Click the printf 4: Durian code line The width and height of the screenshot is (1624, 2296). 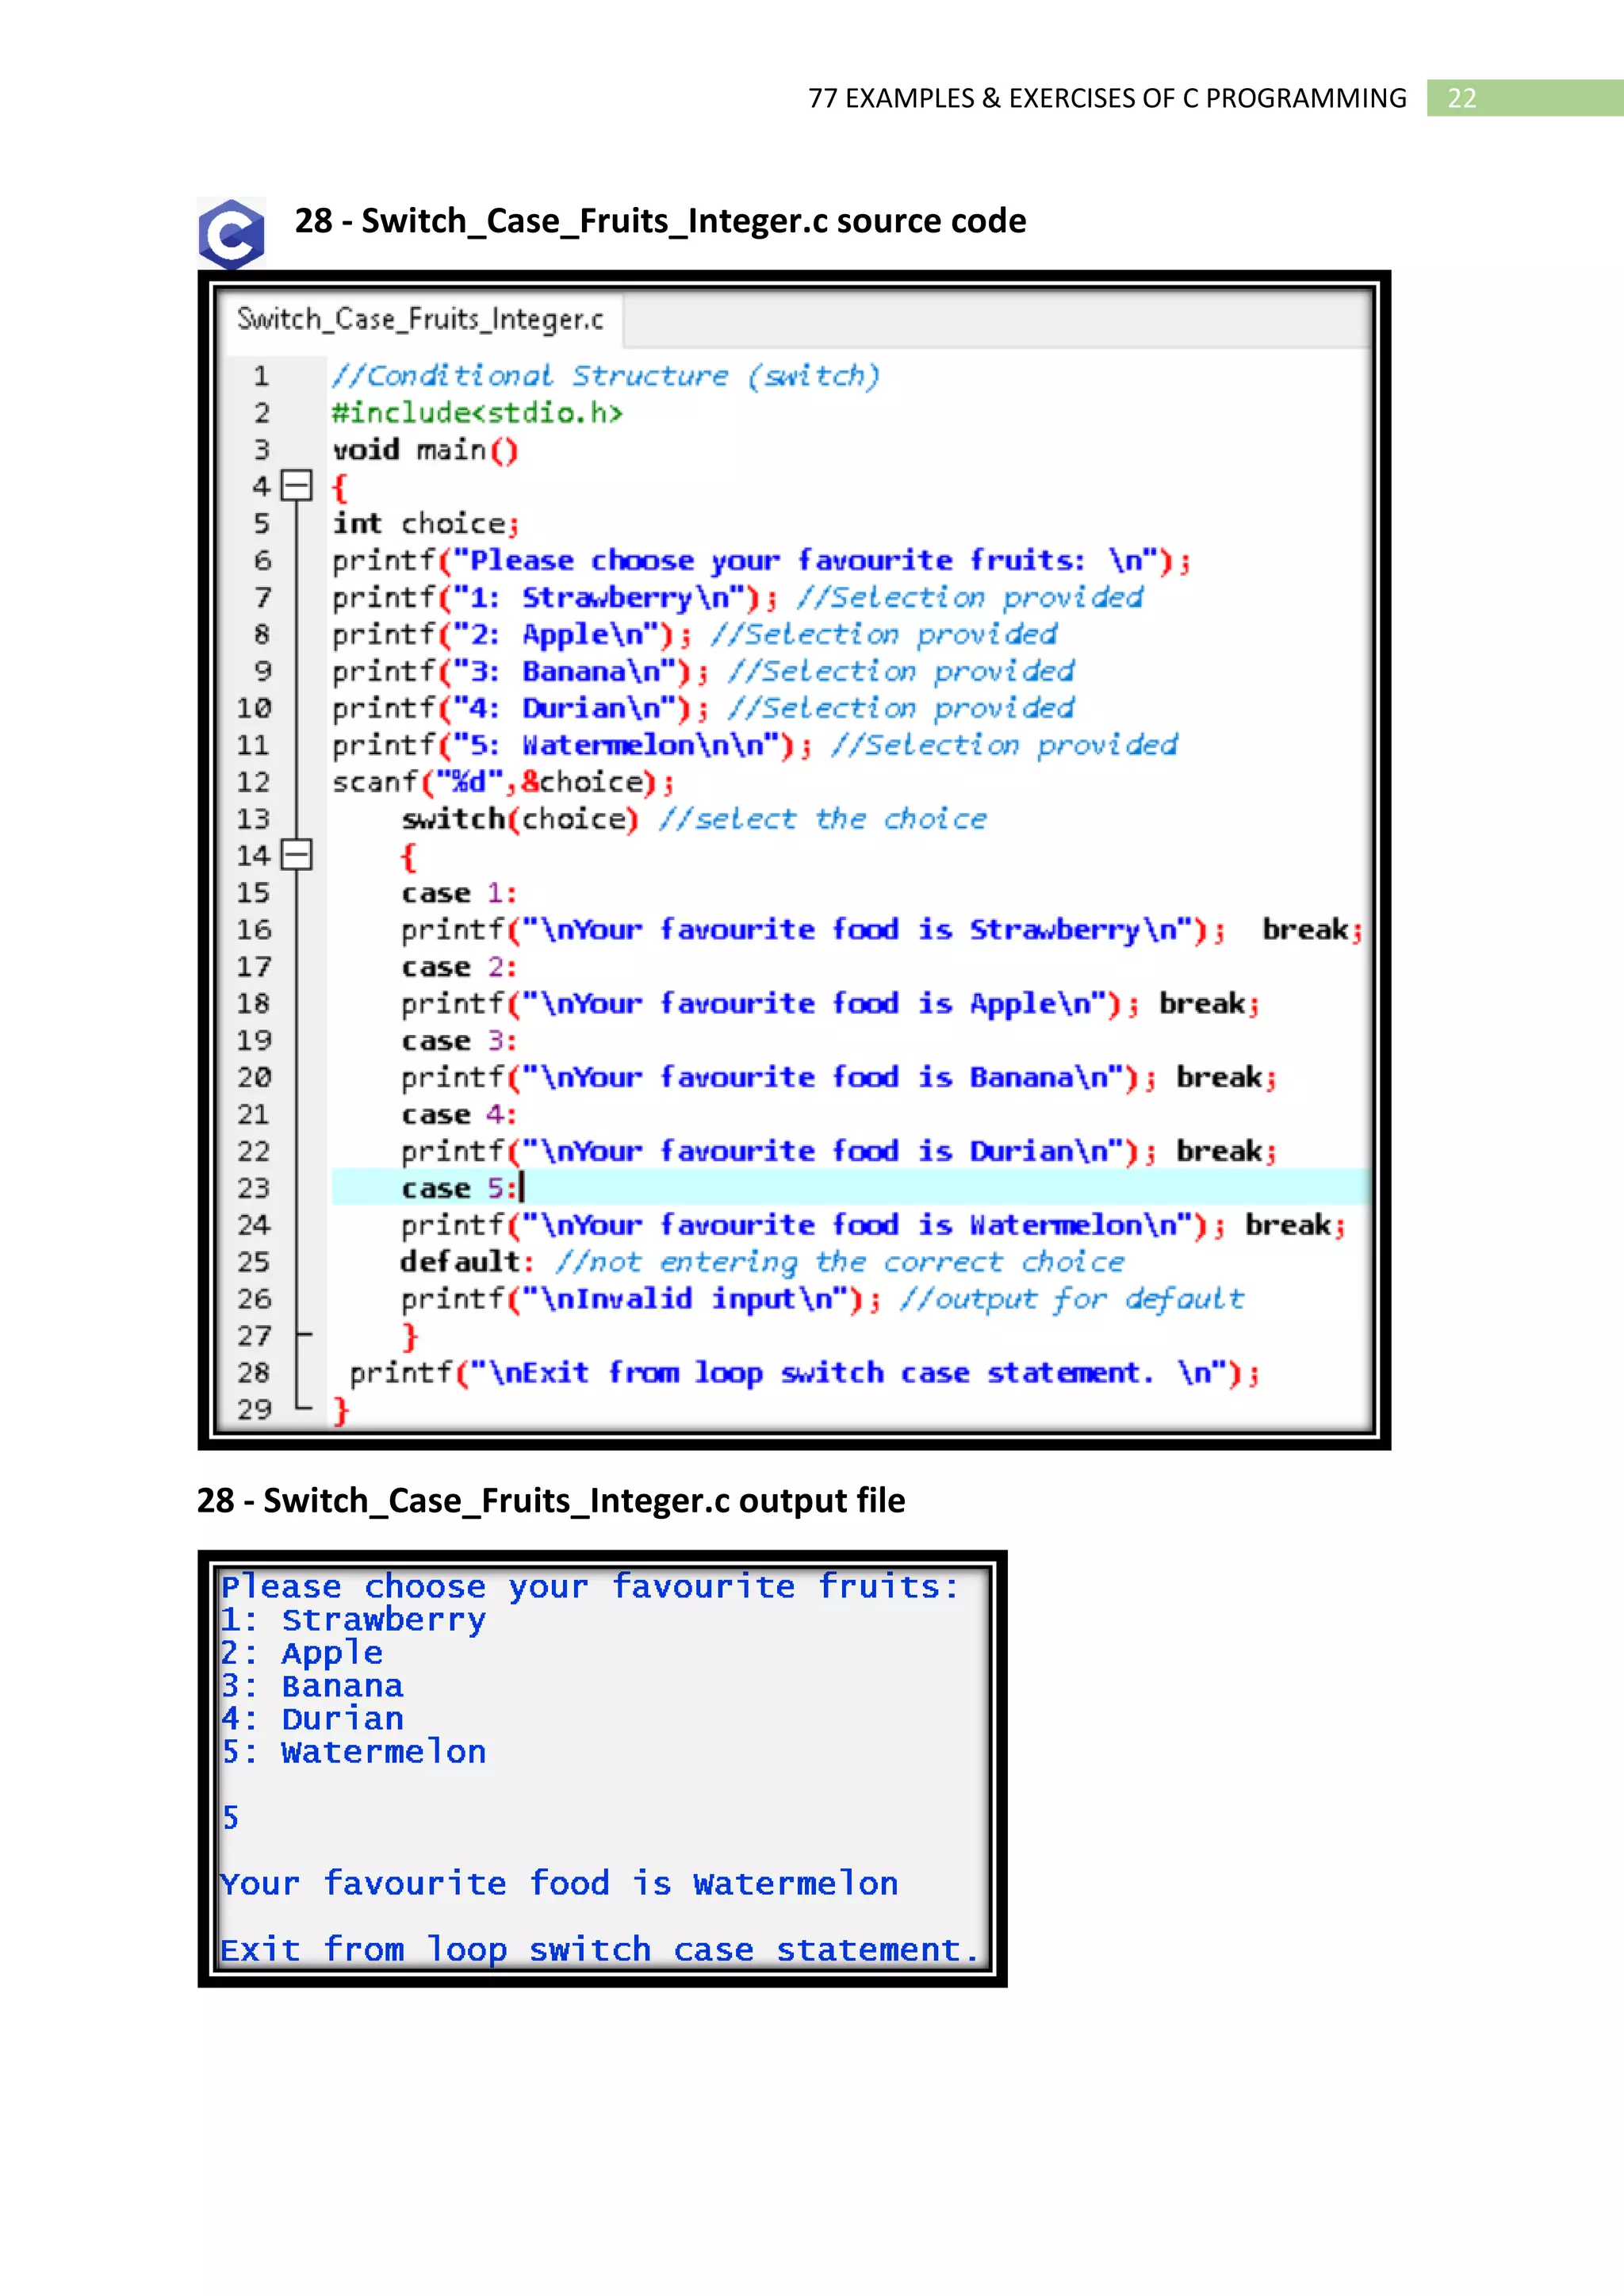520,709
